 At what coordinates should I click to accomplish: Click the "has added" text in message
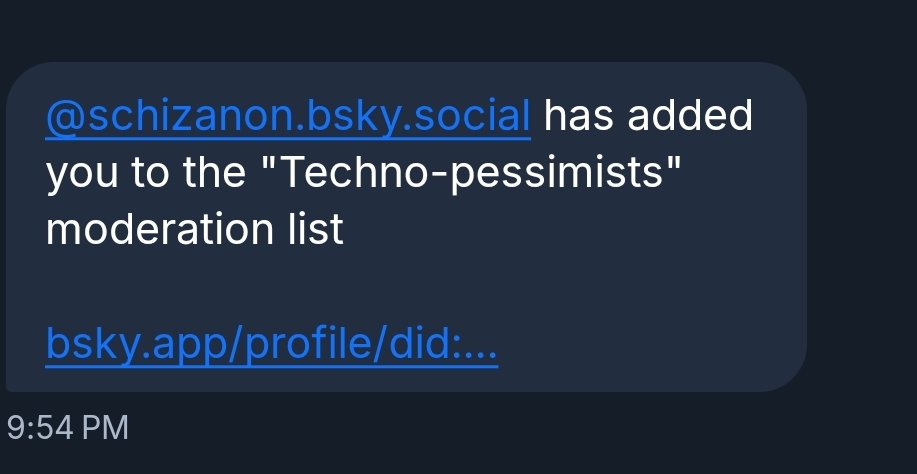(x=647, y=117)
